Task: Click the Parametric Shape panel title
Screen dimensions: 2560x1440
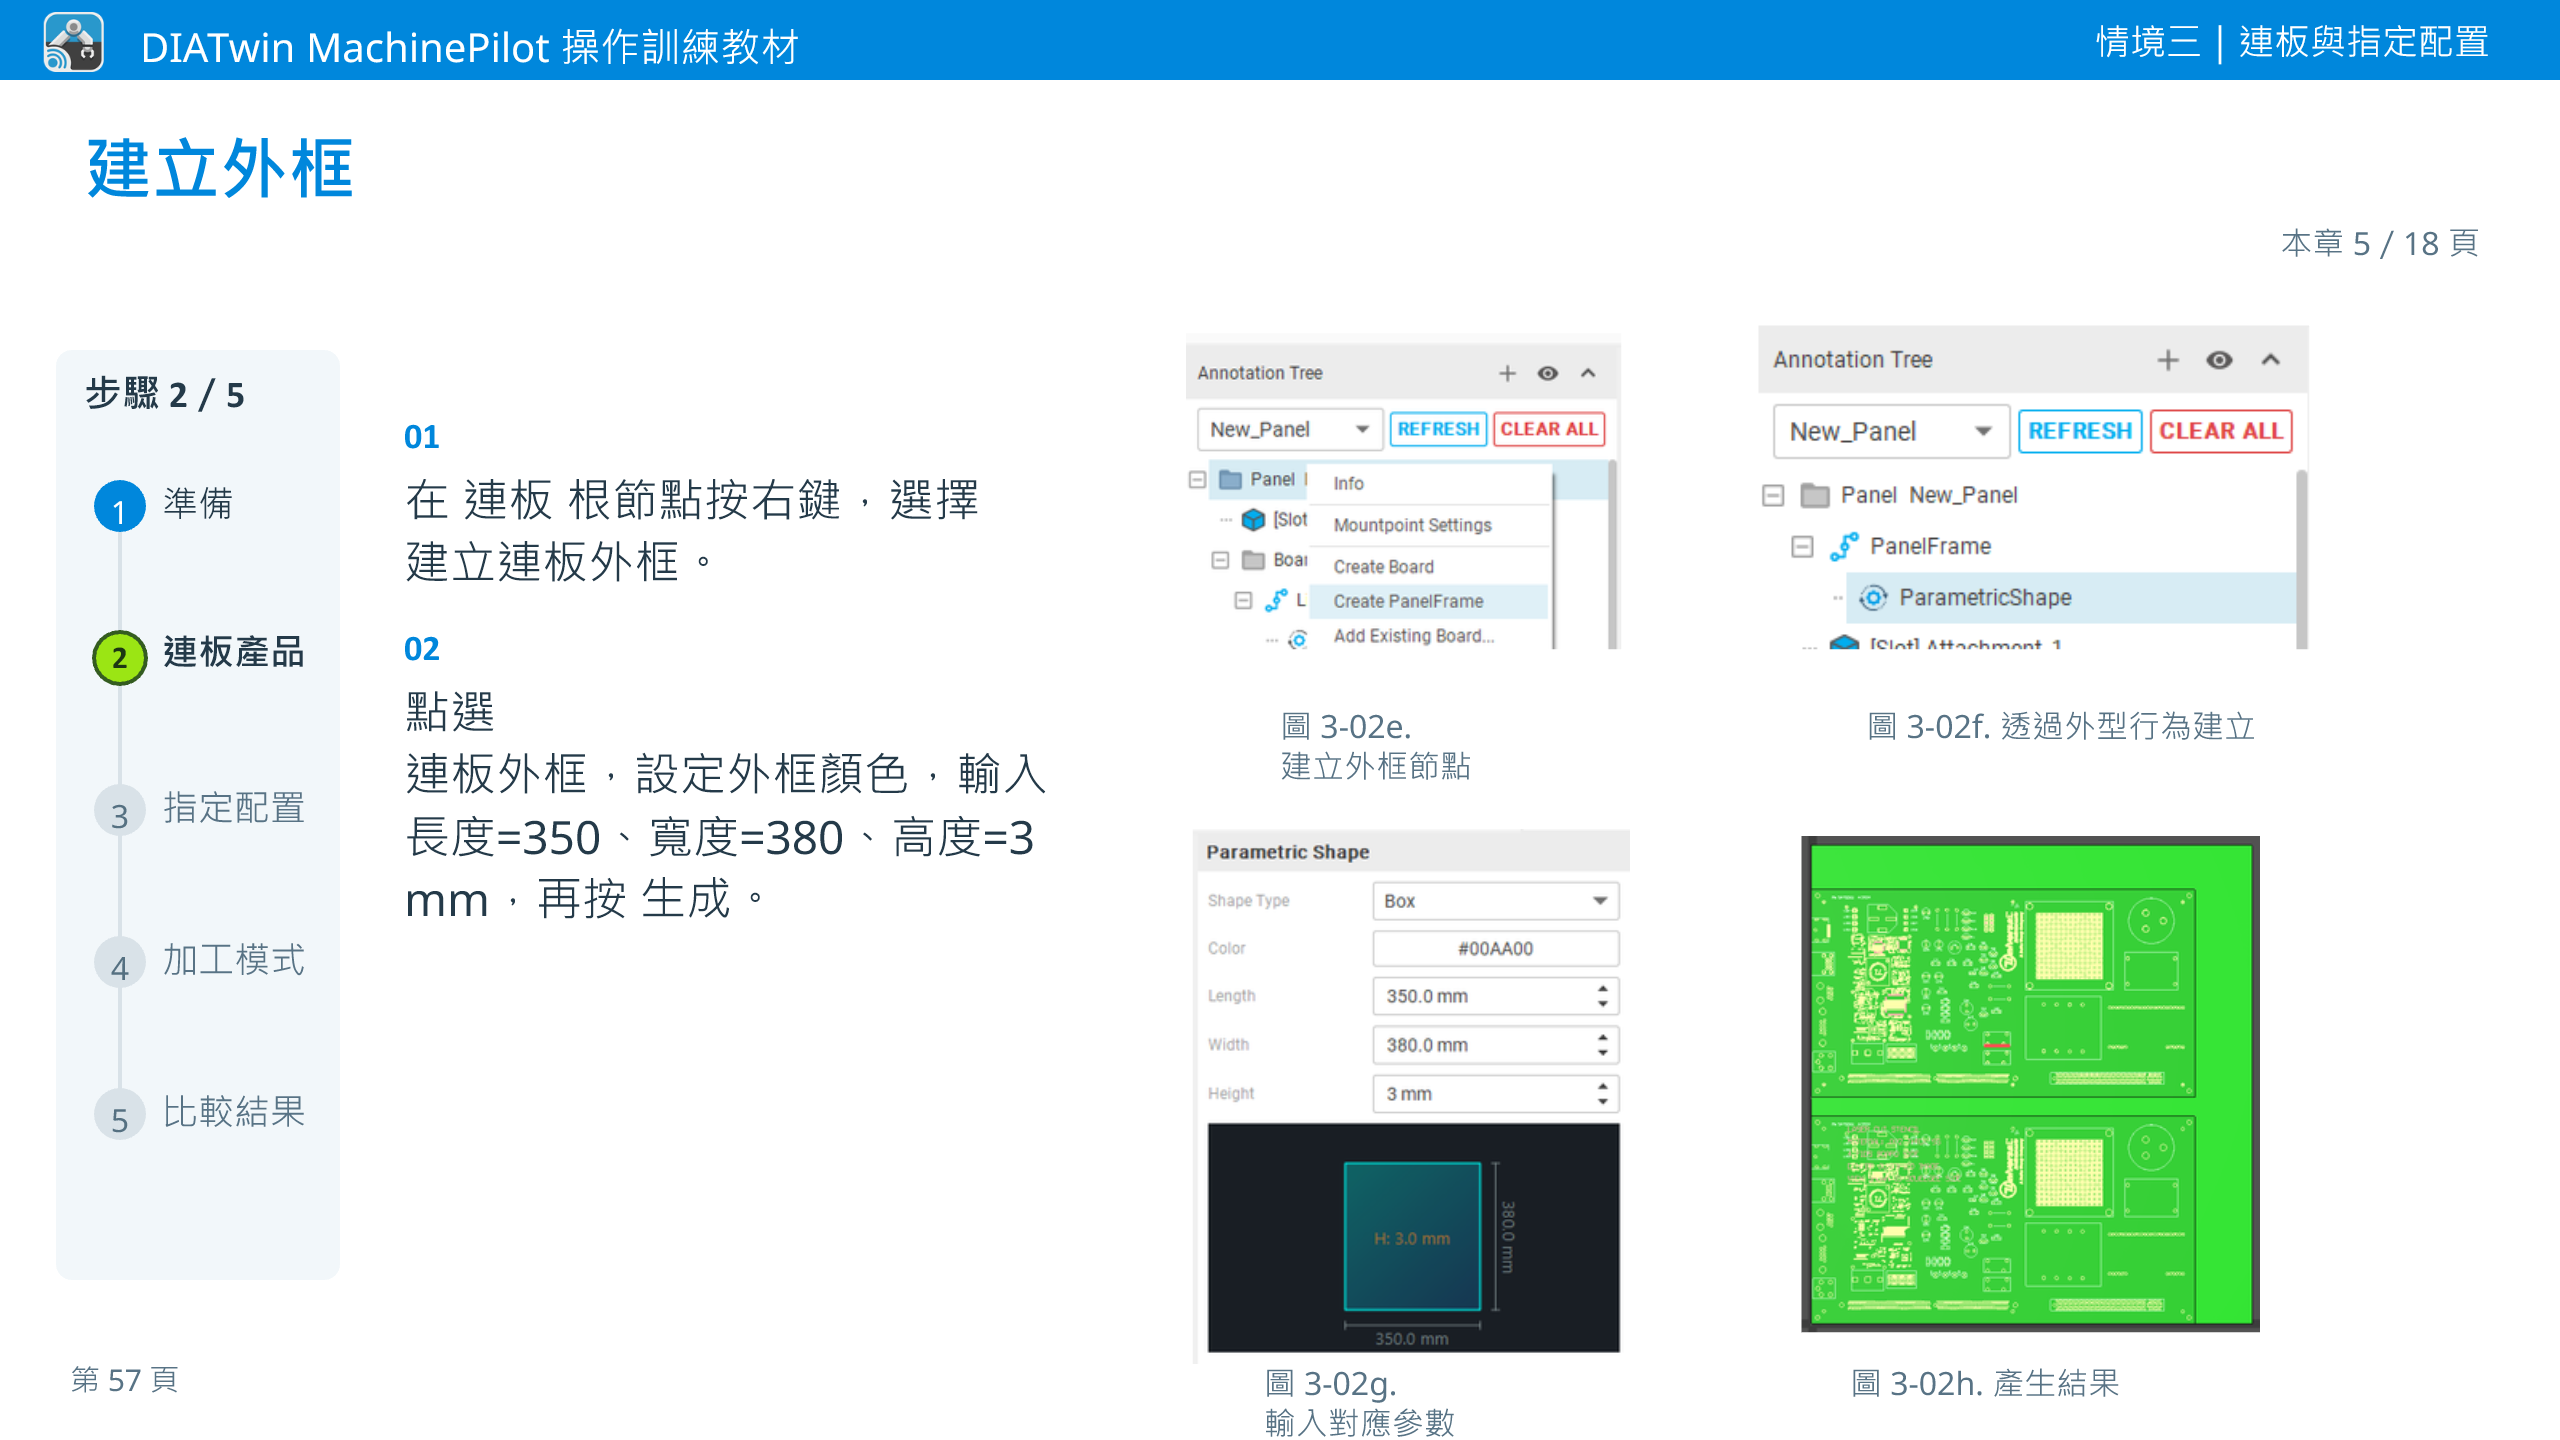Action: coord(1288,852)
